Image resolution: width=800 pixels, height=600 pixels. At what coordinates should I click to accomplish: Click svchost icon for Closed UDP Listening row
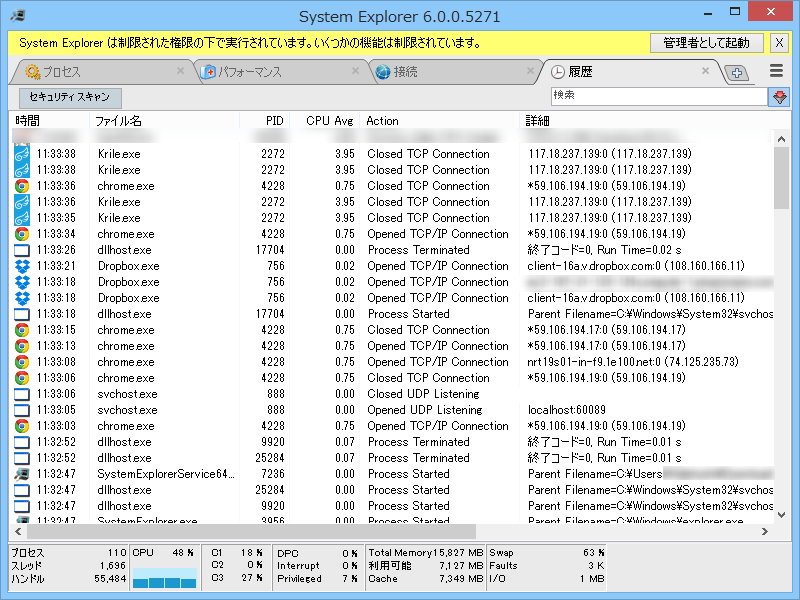point(21,394)
